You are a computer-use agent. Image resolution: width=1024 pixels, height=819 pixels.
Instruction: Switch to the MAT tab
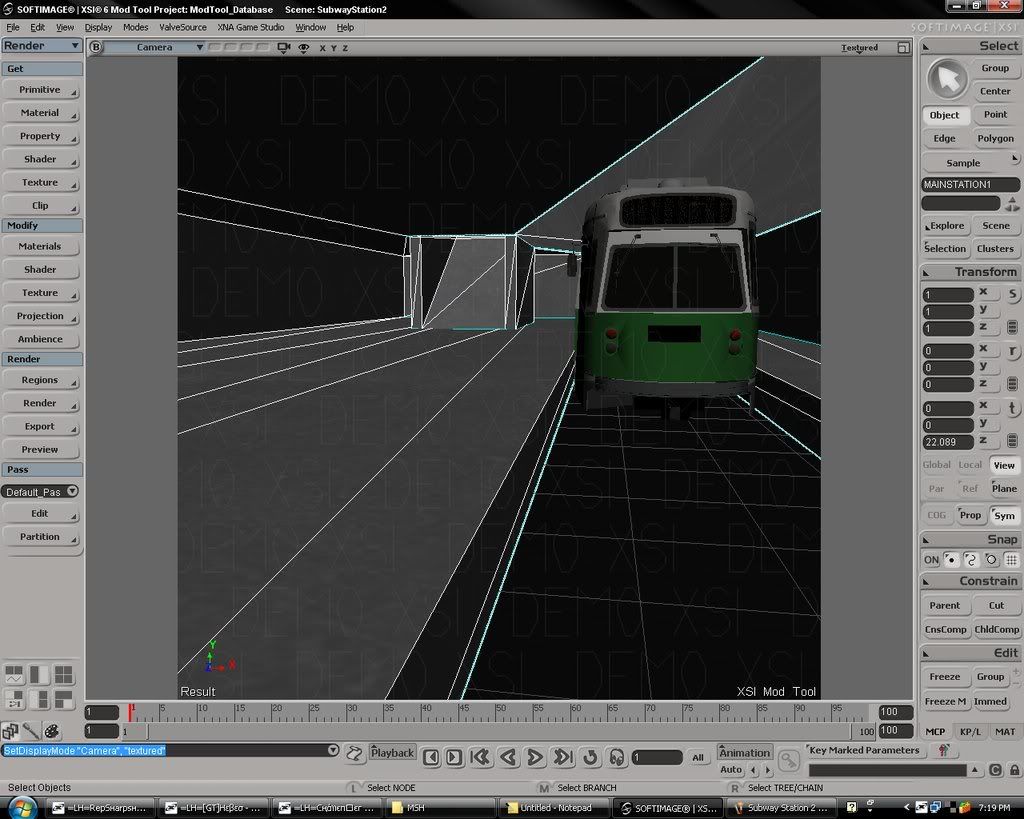tap(1004, 731)
